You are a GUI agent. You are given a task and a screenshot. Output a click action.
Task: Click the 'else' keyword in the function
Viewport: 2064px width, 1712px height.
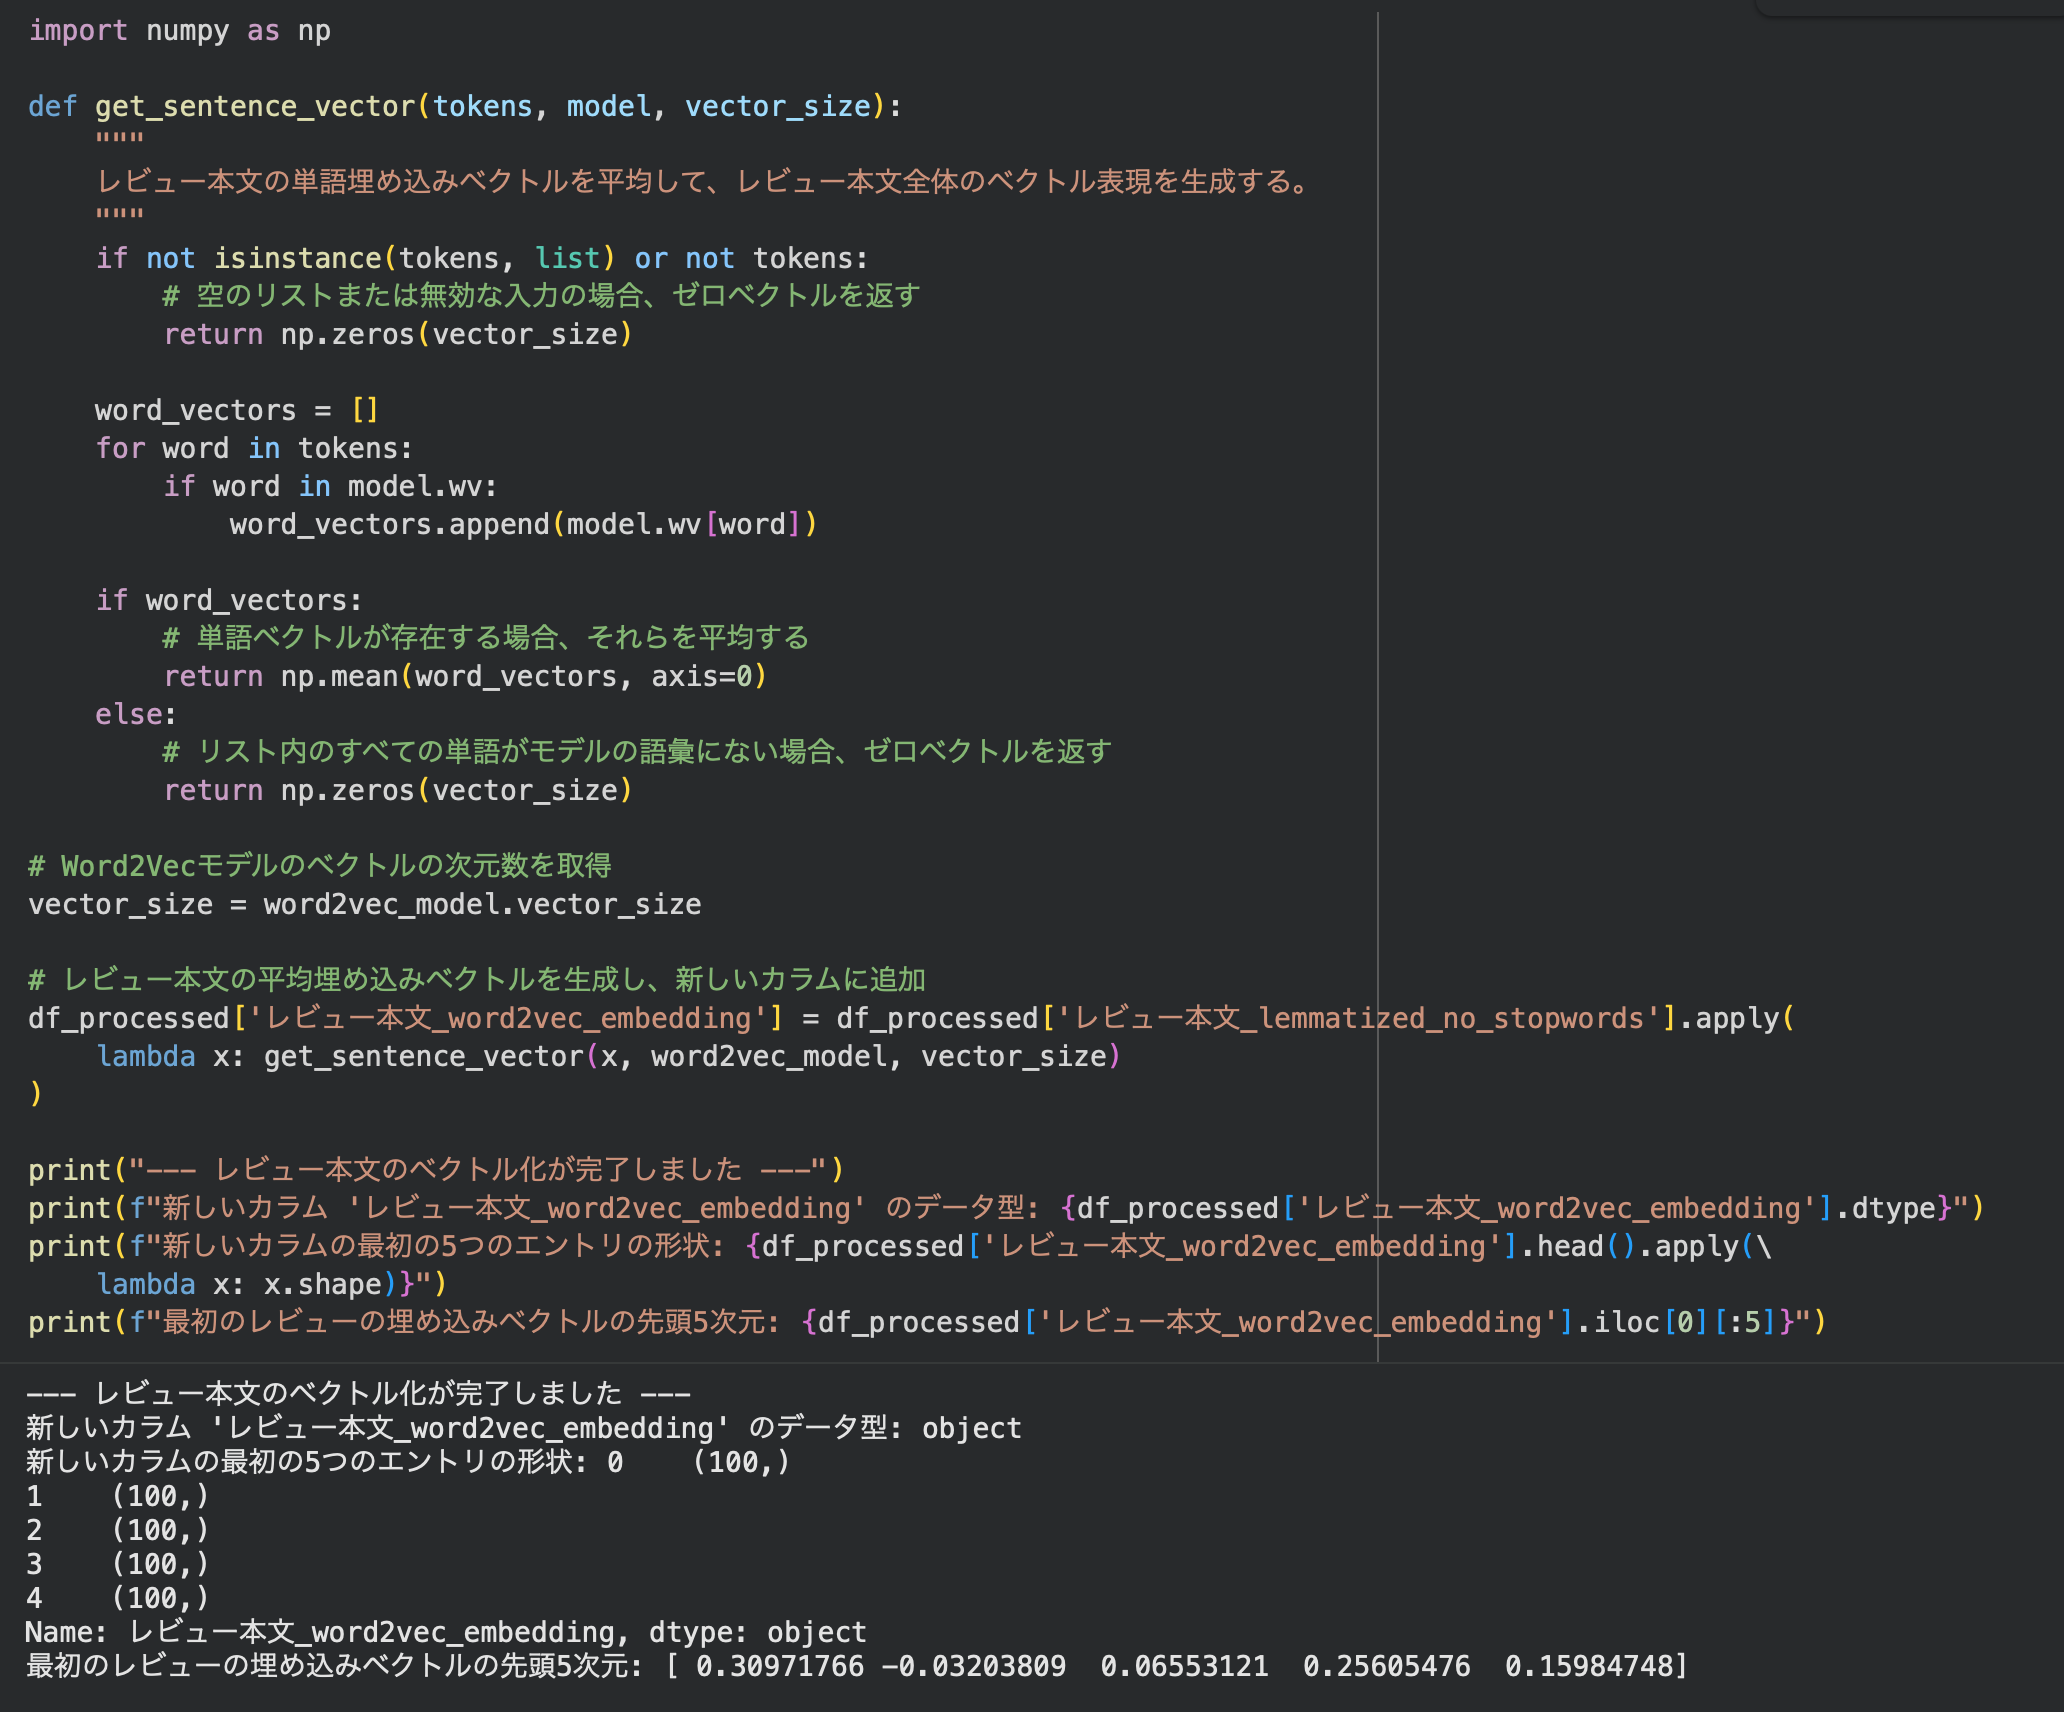129,715
